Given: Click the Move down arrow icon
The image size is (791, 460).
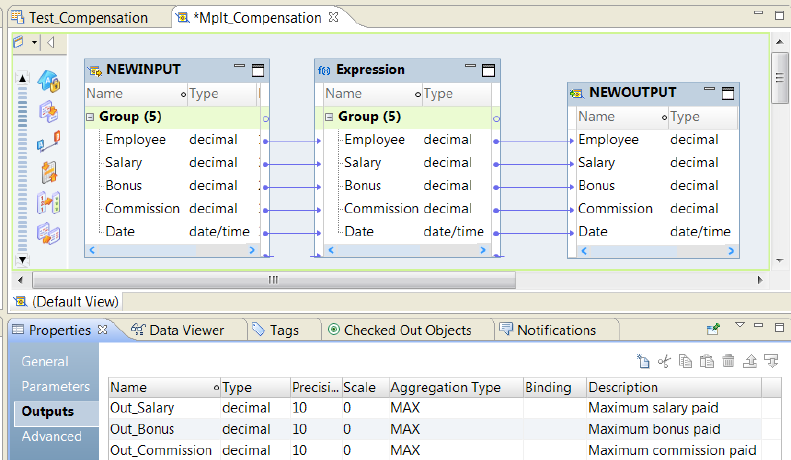Looking at the screenshot, I should [x=770, y=362].
